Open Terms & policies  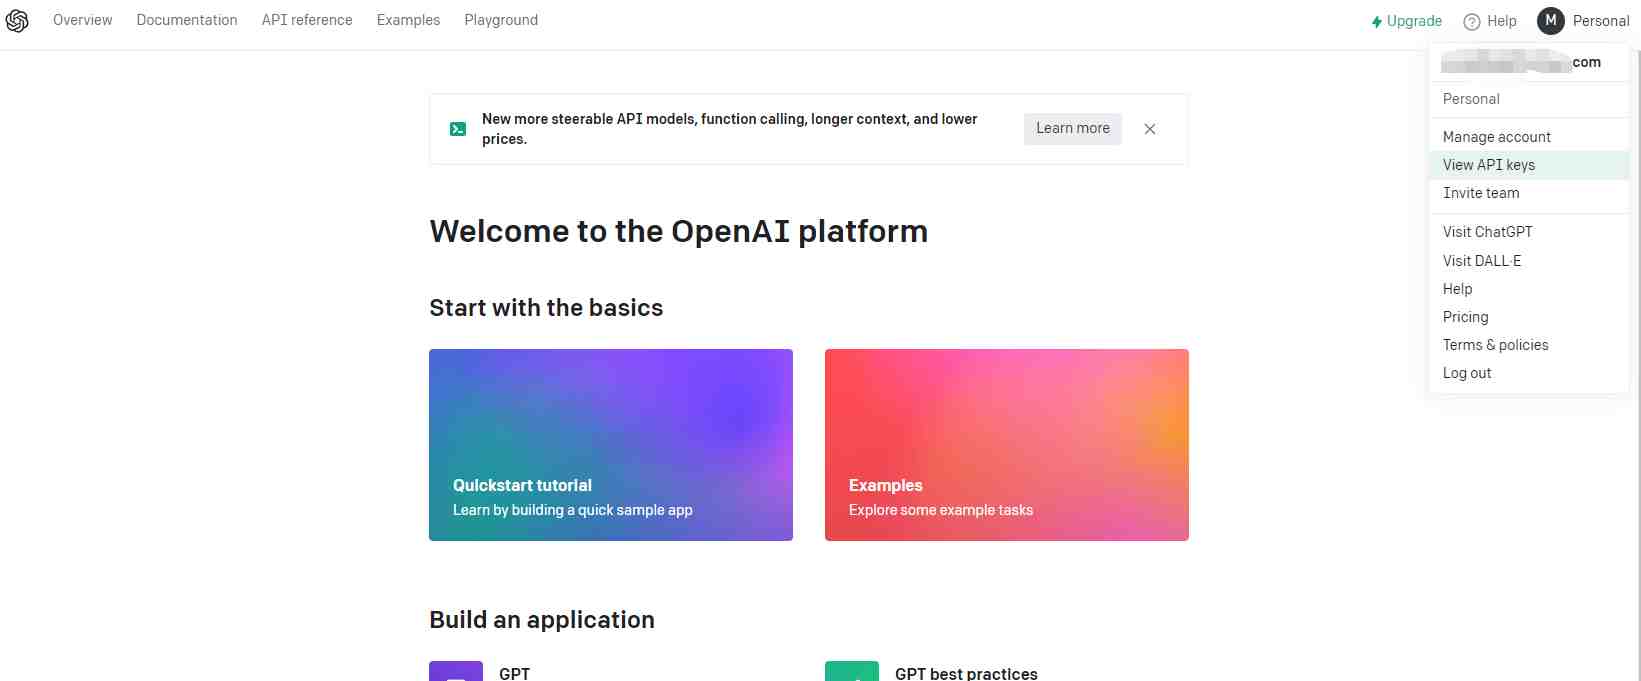(1529, 345)
